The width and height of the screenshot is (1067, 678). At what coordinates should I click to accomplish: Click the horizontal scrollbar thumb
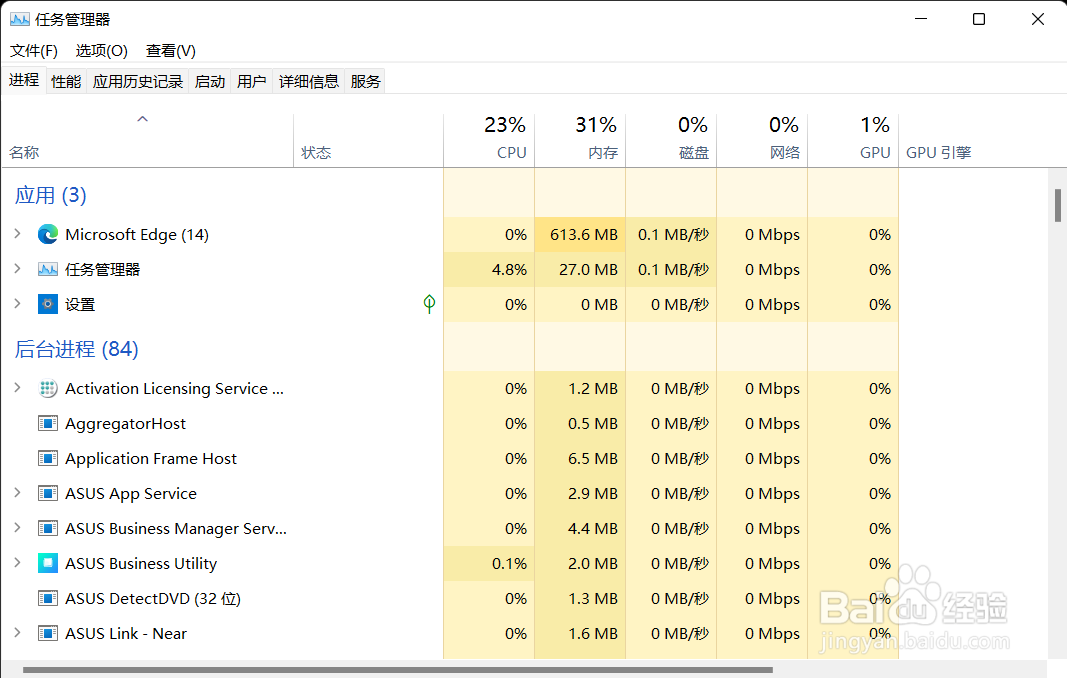click(398, 670)
